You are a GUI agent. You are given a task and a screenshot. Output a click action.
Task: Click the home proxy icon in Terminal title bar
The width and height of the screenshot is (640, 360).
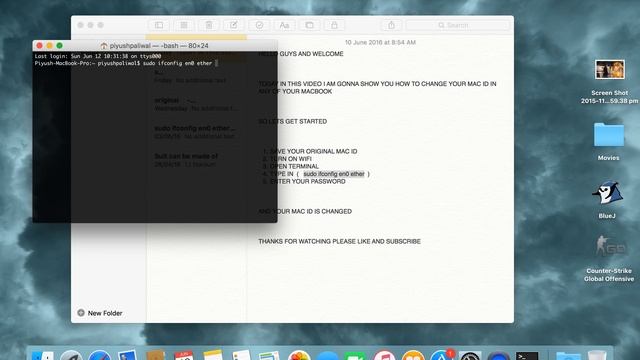(x=104, y=46)
